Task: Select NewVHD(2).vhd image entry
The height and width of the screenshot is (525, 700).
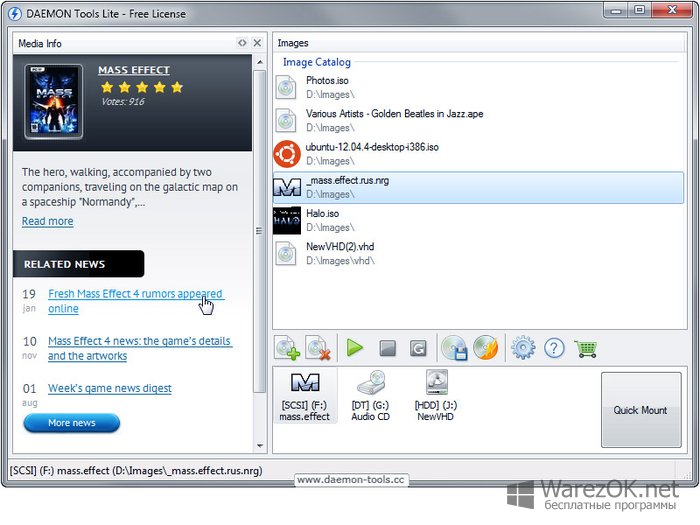Action: [x=478, y=254]
